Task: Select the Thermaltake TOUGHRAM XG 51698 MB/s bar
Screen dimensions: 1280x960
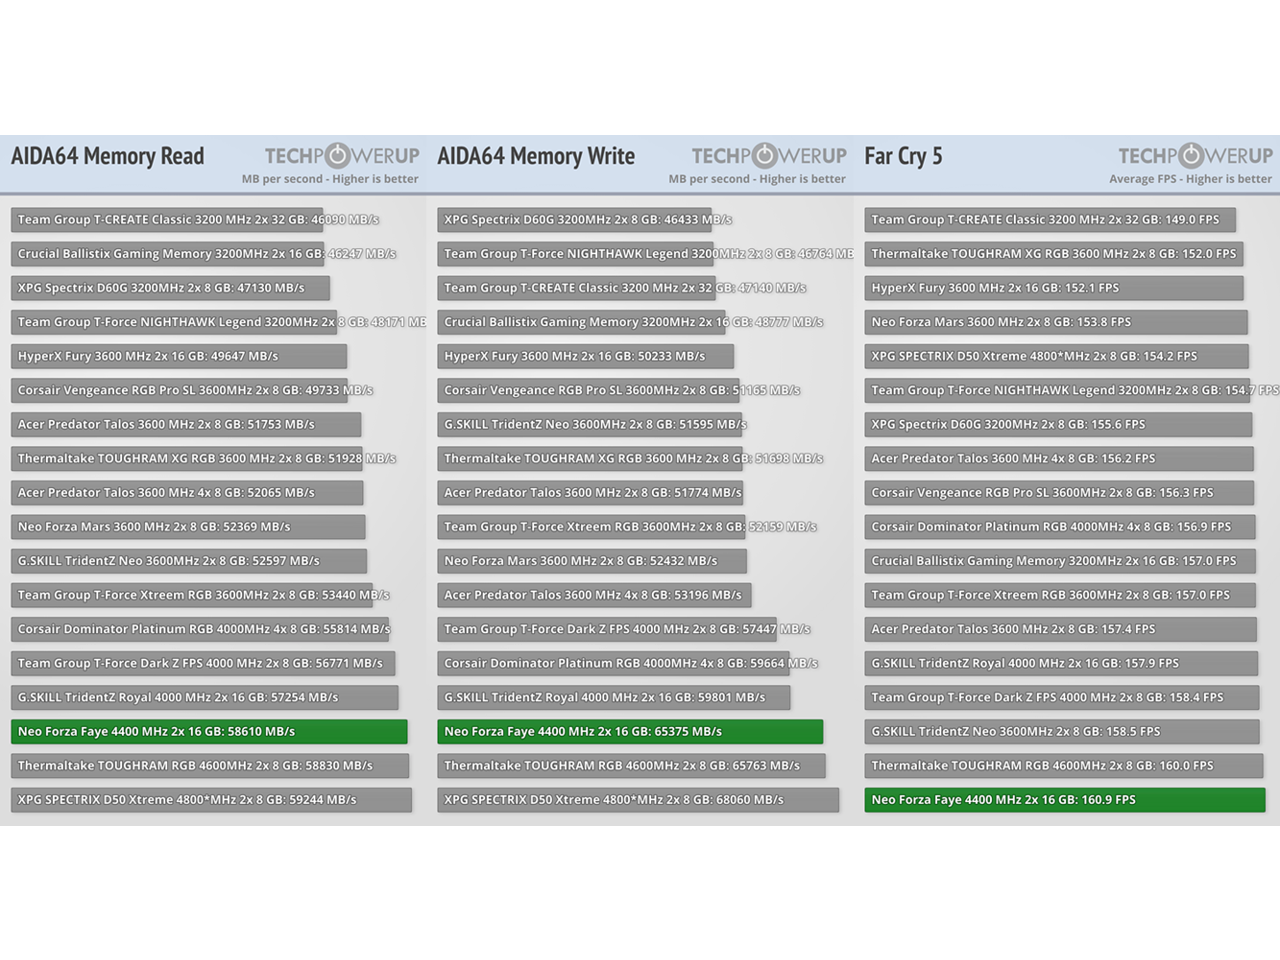Action: [x=590, y=458]
